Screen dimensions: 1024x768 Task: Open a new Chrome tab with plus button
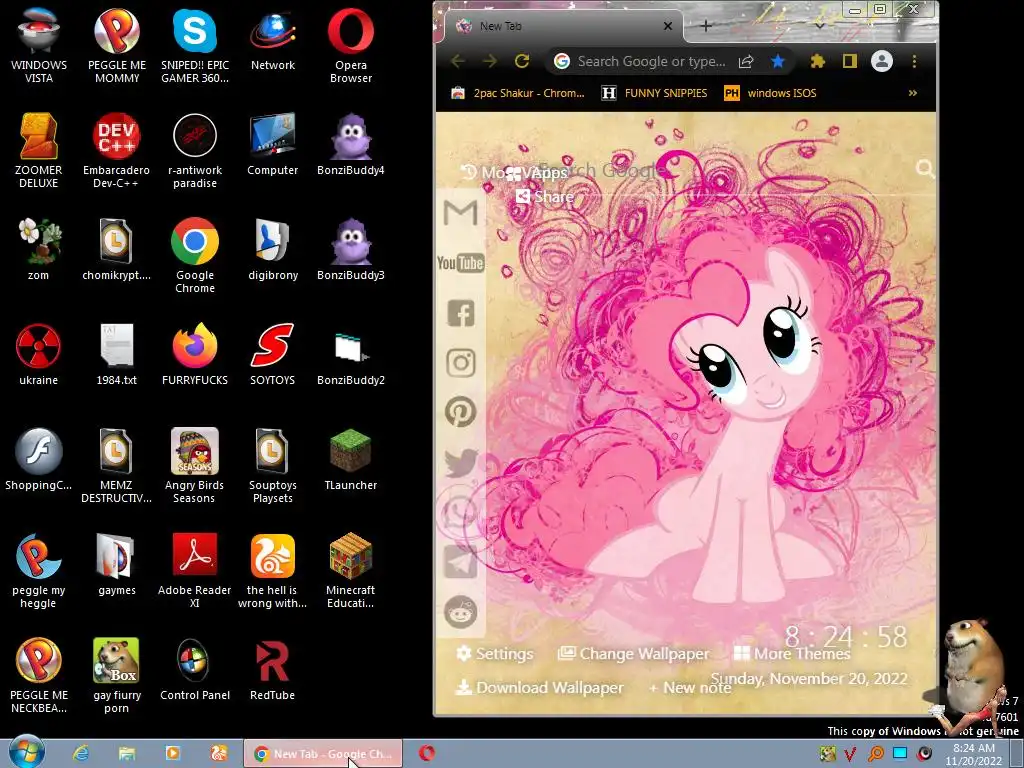click(x=706, y=26)
